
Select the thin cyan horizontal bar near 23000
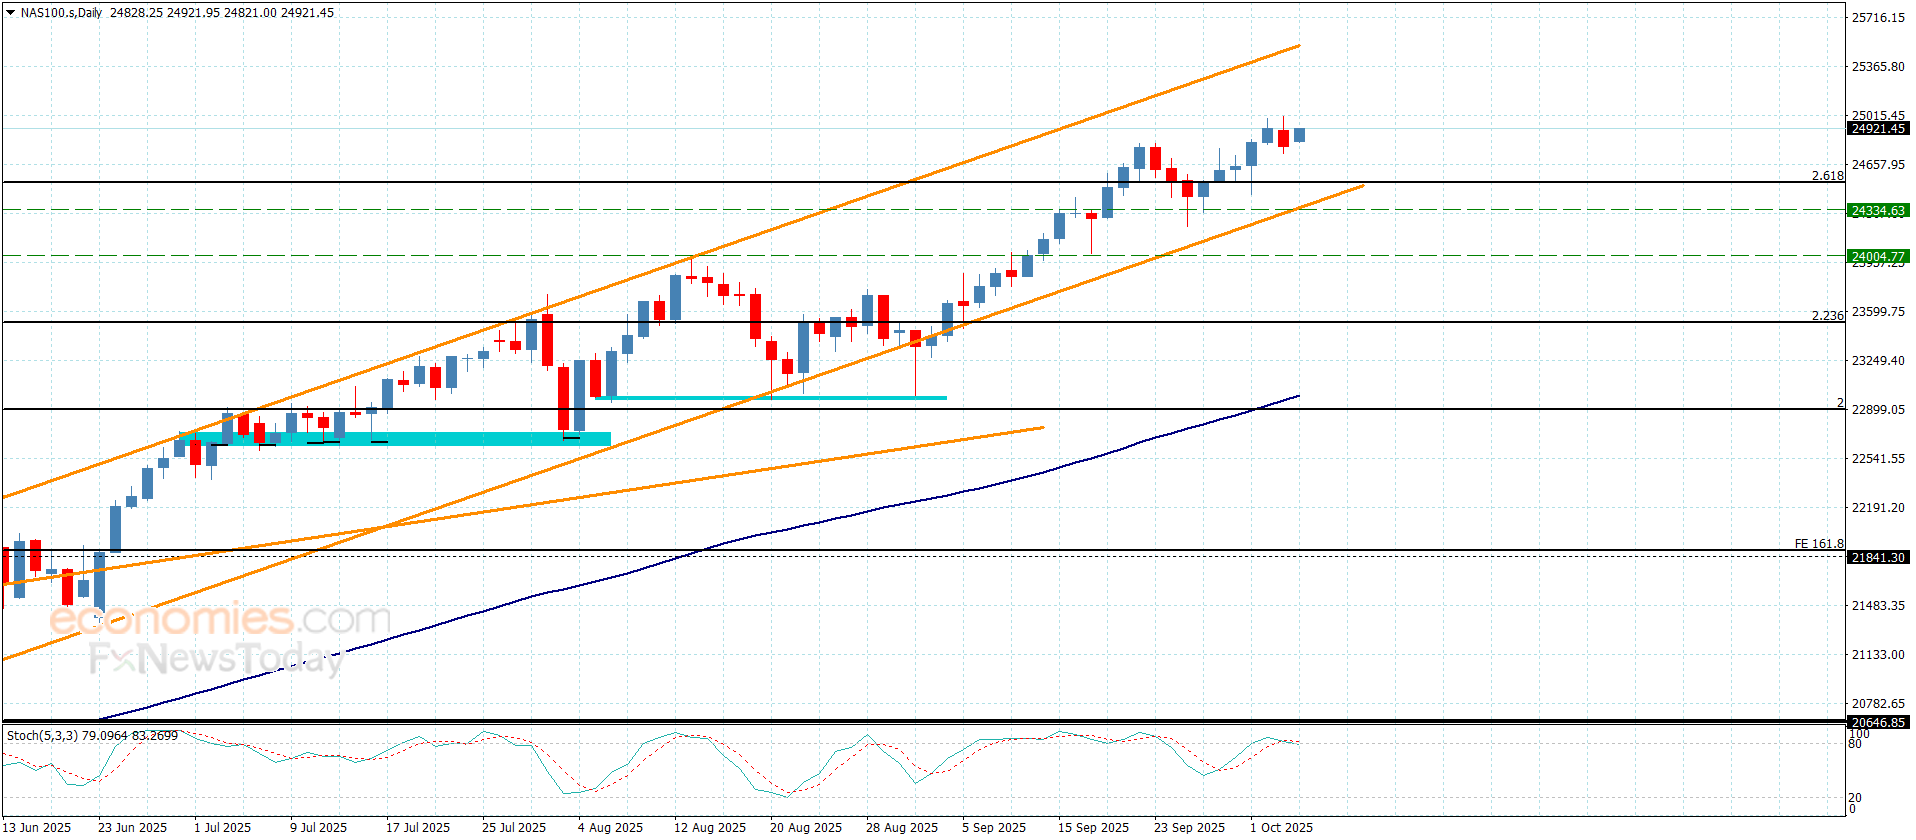pos(771,398)
